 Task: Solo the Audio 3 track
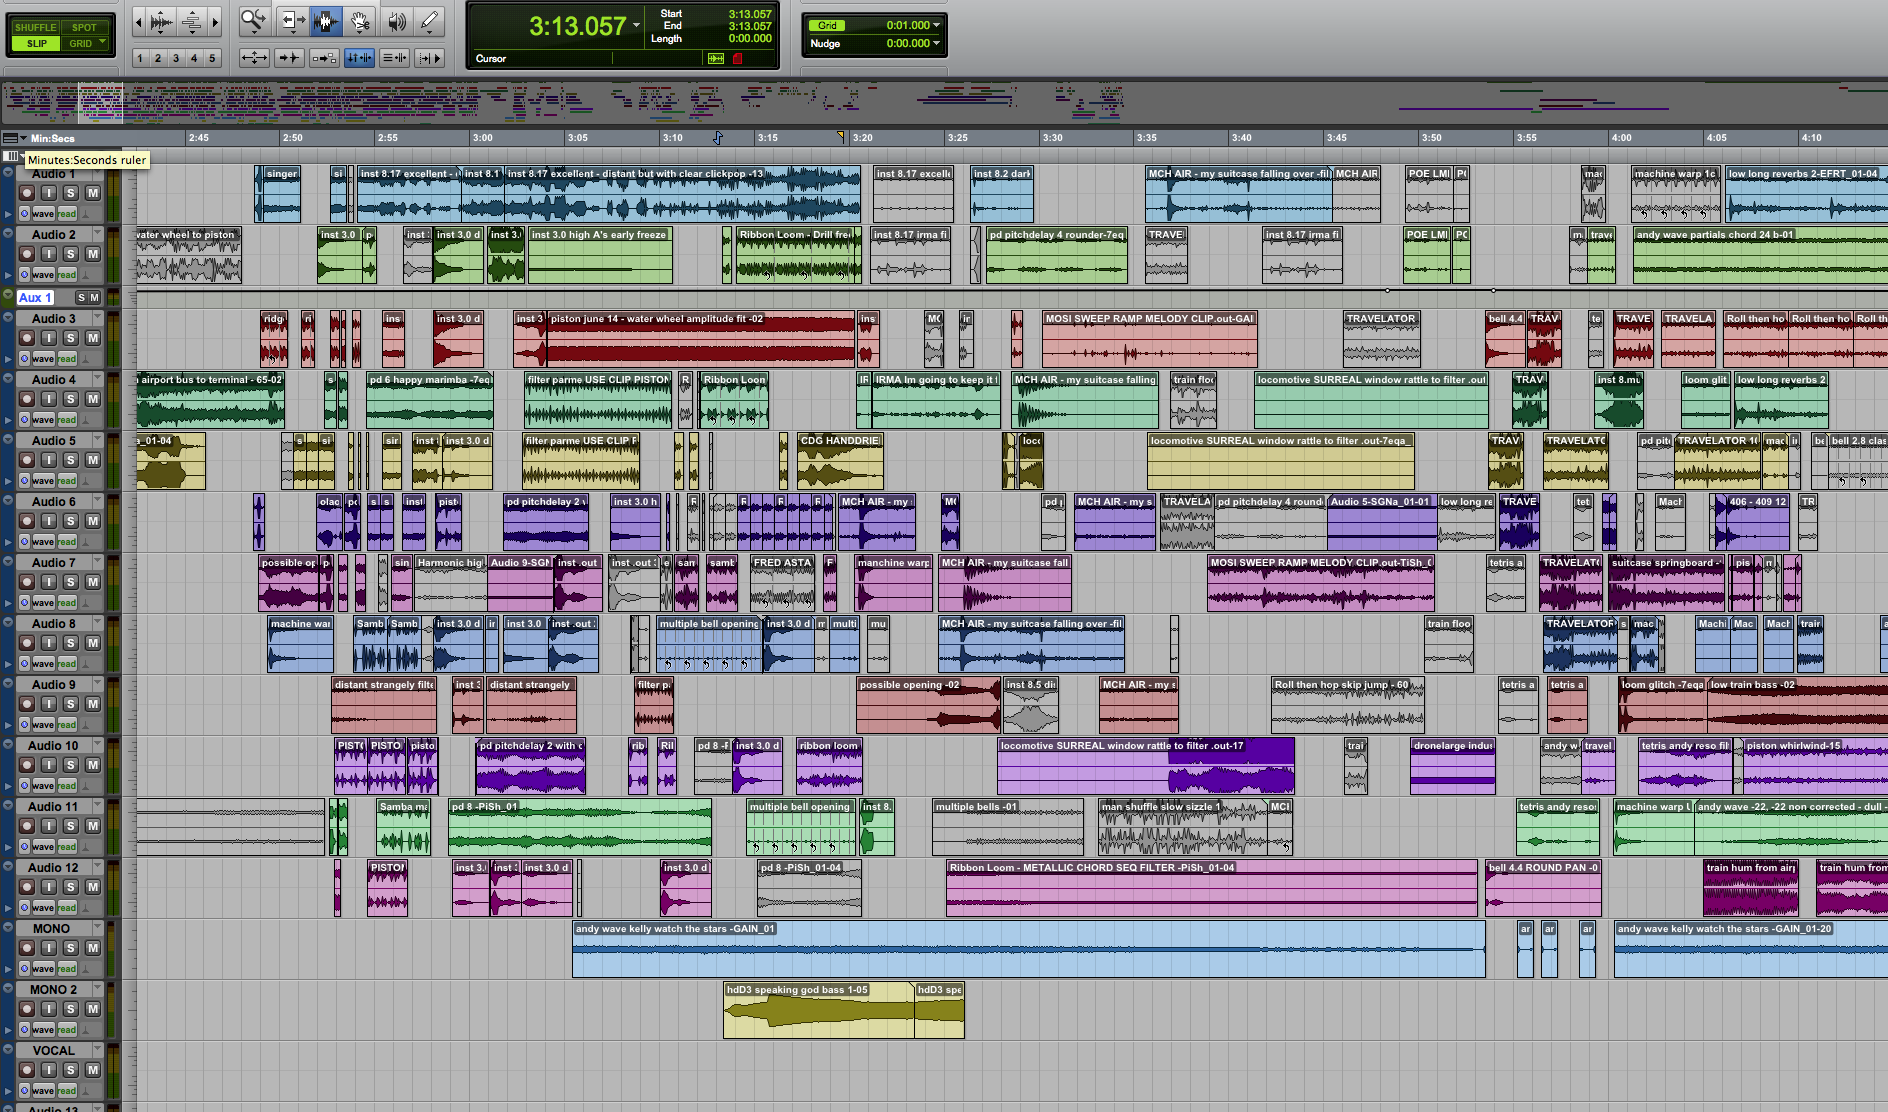coord(70,338)
